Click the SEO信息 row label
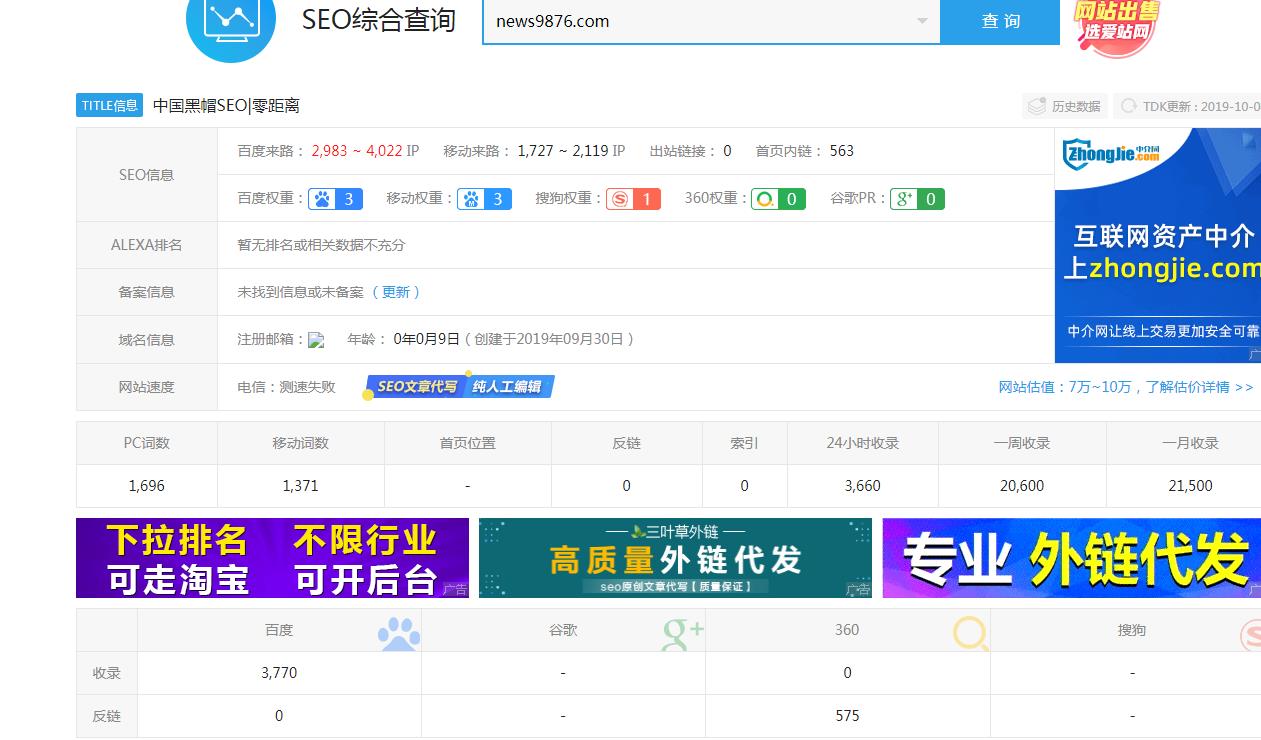This screenshot has height=740, width=1261. pos(146,175)
